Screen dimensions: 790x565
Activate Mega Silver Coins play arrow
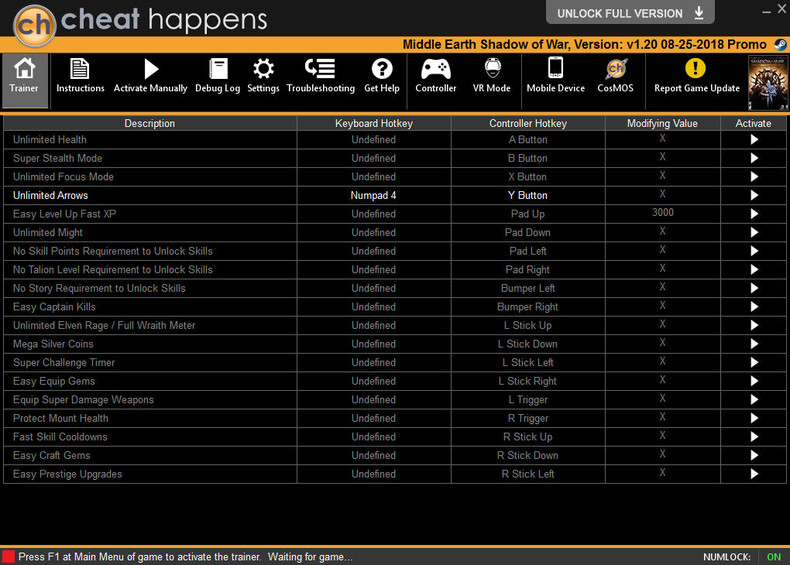tap(754, 344)
